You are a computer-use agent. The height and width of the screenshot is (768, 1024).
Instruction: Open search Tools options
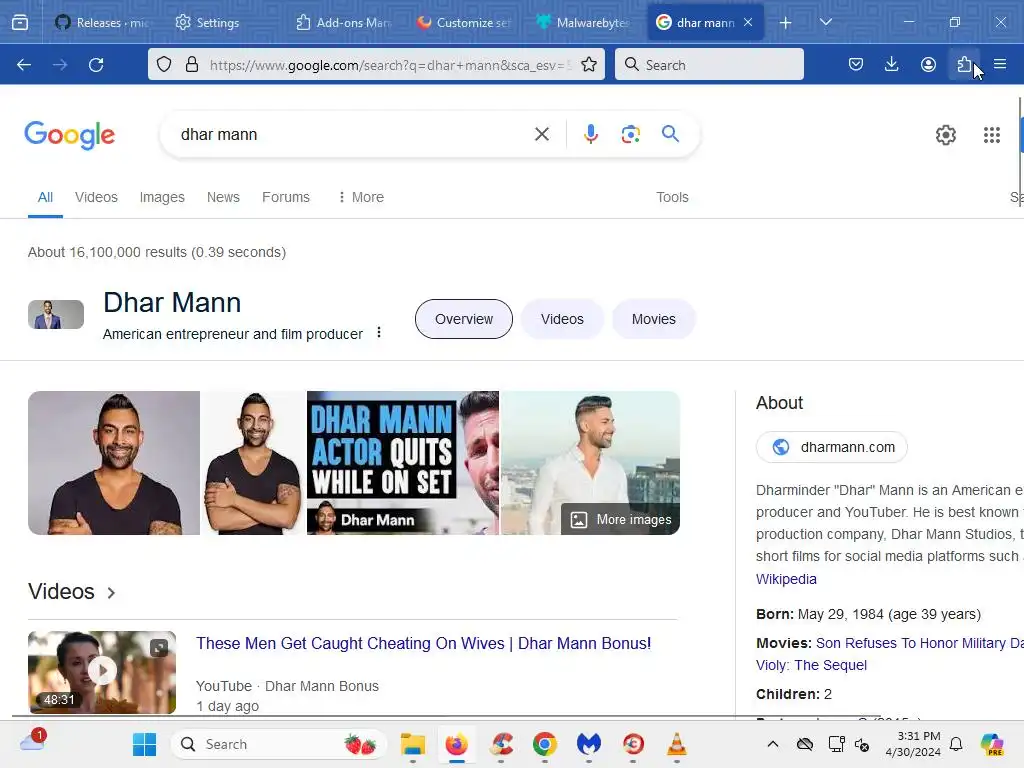[672, 197]
